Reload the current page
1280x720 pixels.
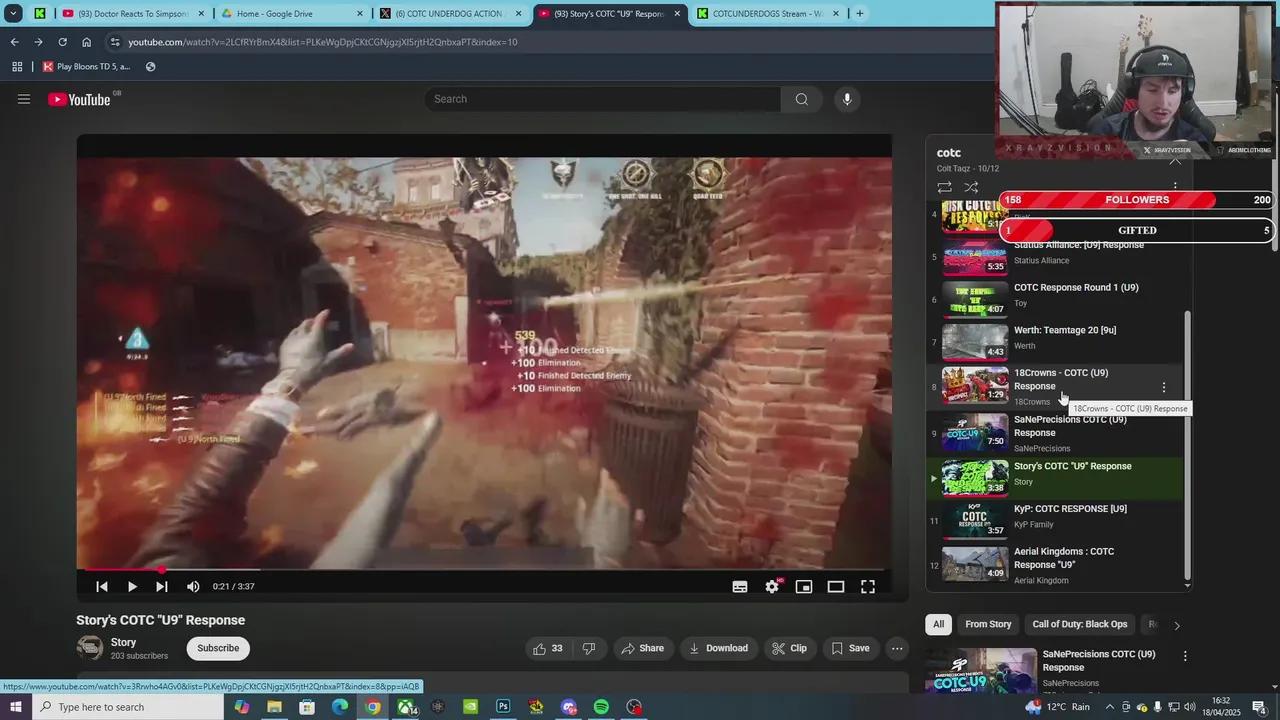tap(62, 42)
